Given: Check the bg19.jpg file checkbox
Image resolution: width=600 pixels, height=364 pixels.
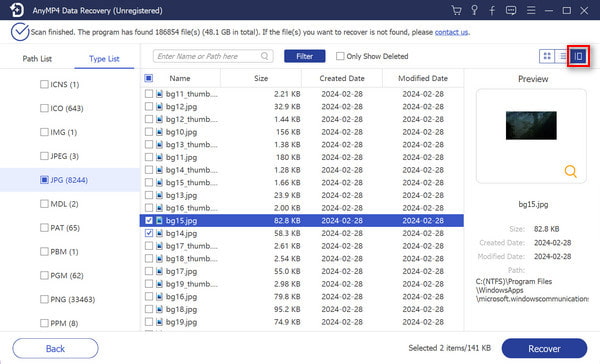Looking at the screenshot, I should point(149,322).
